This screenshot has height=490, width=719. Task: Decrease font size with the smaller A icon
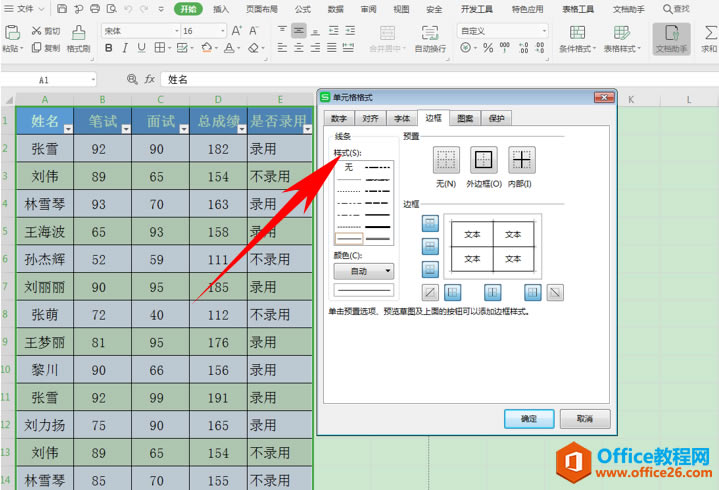(x=254, y=31)
